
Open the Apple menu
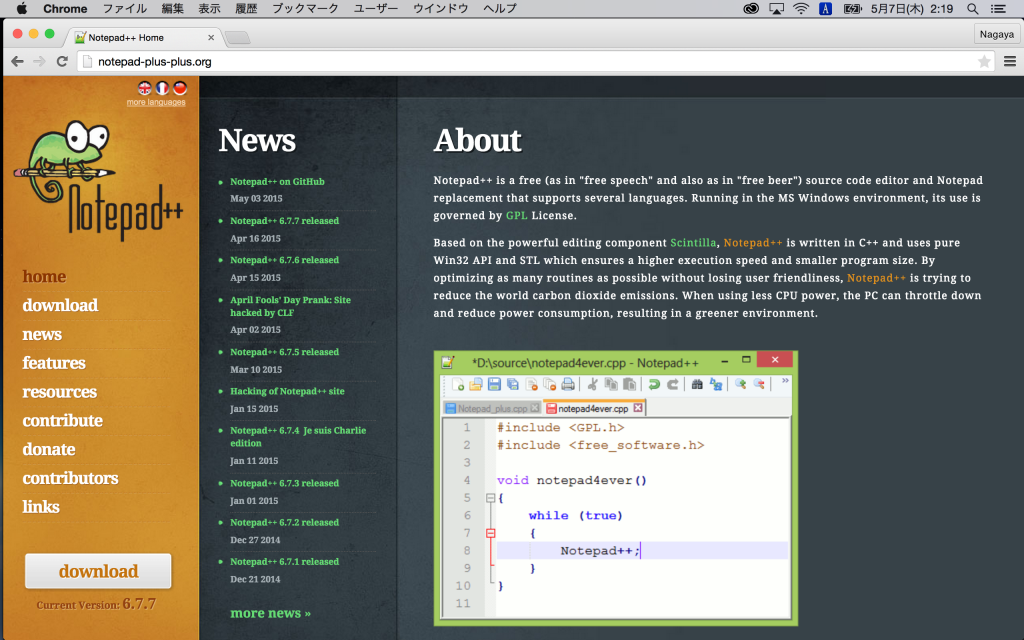22,8
